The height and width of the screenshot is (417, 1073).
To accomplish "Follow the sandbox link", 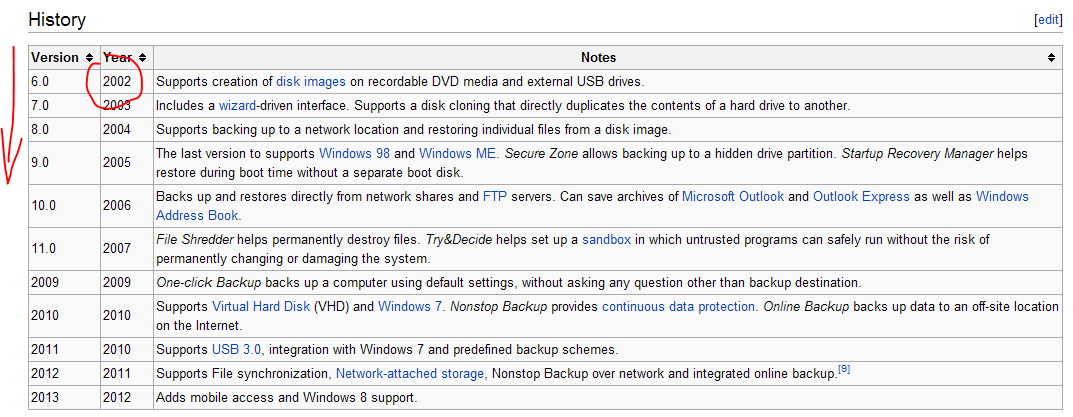I will (x=607, y=240).
